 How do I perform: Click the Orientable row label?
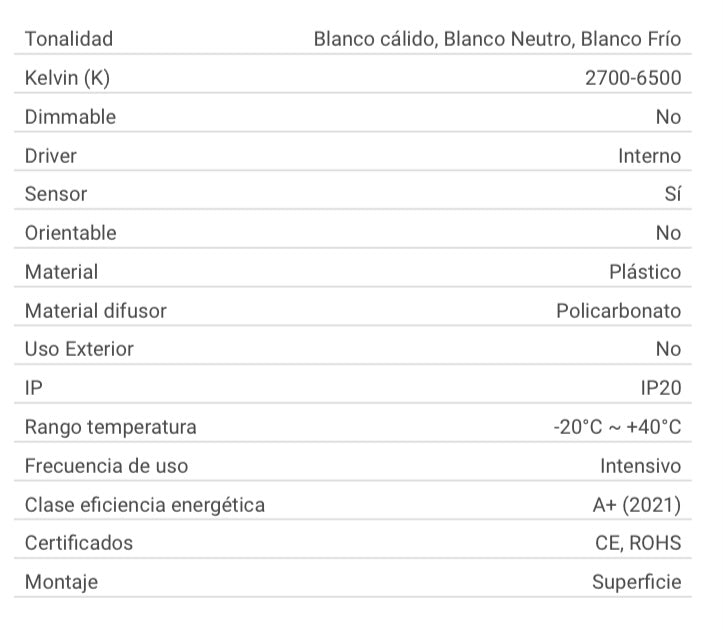pyautogui.click(x=71, y=233)
